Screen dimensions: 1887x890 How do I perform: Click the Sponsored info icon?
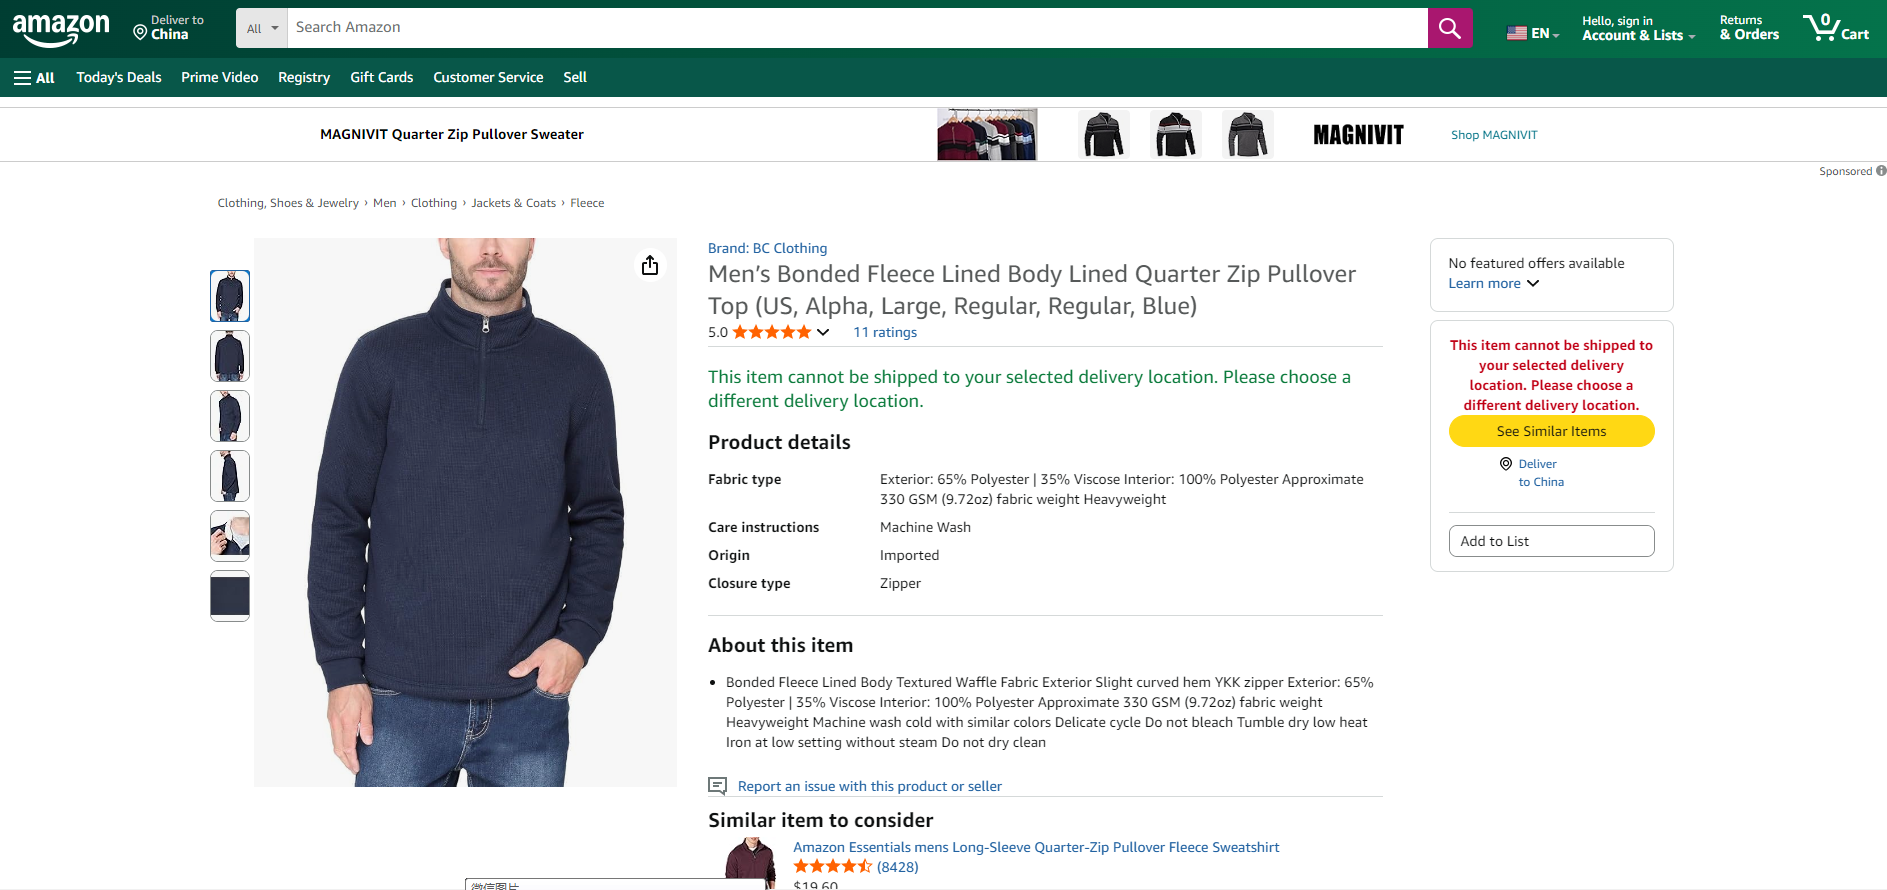[1881, 171]
